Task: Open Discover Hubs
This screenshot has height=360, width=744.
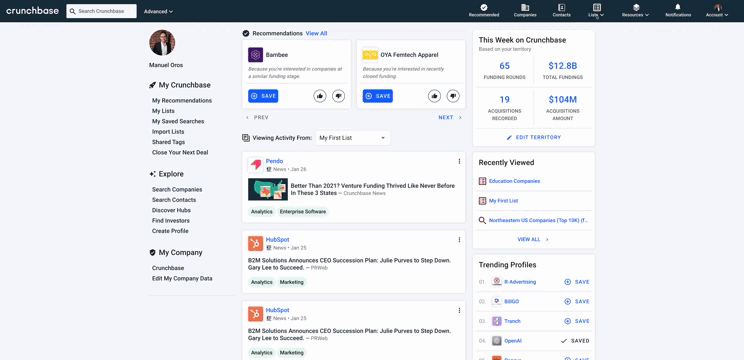Action: coord(171,210)
